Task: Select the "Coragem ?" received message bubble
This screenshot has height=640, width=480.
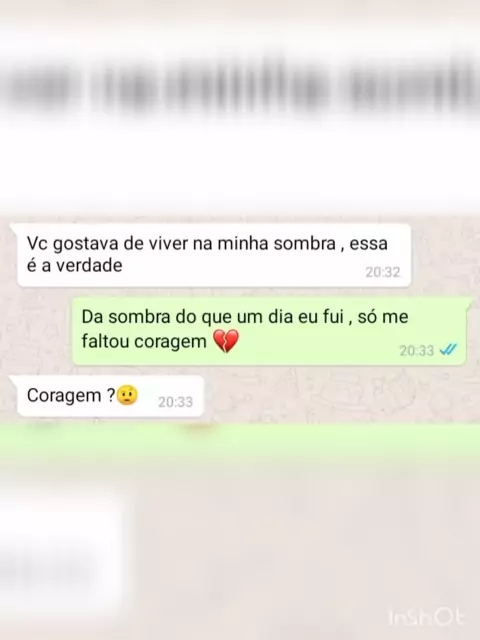Action: pyautogui.click(x=110, y=396)
